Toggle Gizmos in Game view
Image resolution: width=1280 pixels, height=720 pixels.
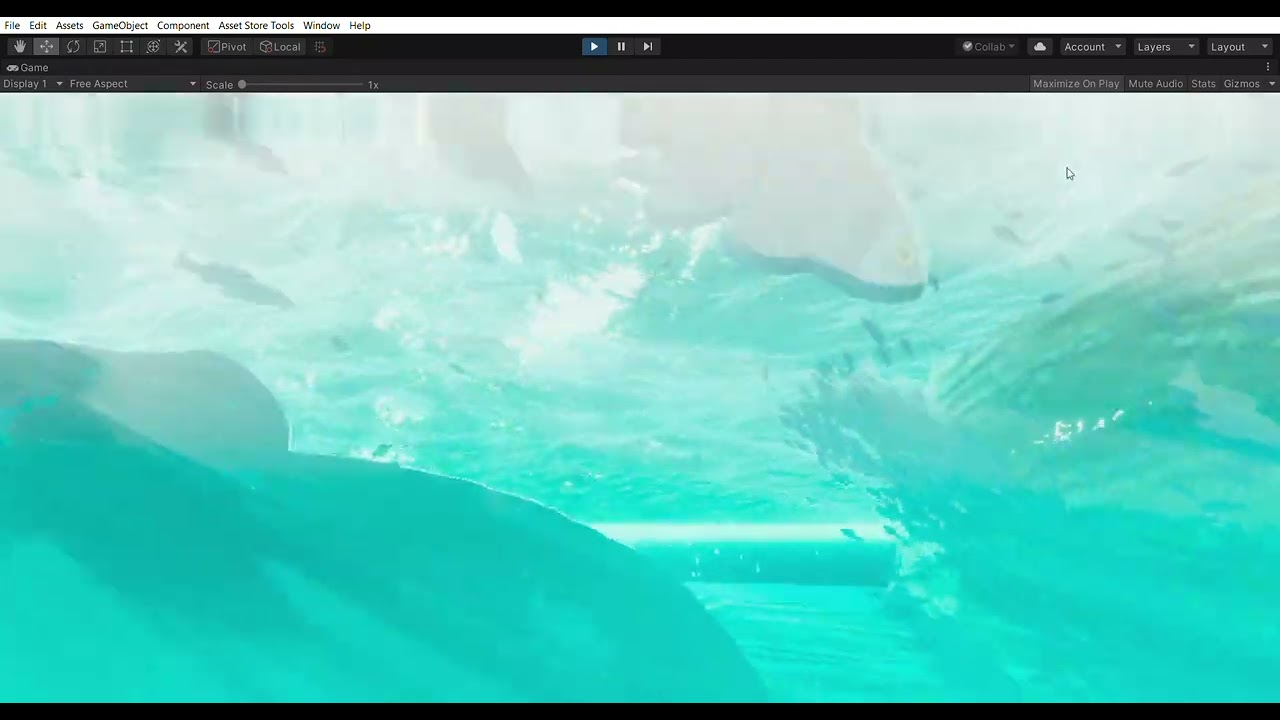[x=1241, y=84]
